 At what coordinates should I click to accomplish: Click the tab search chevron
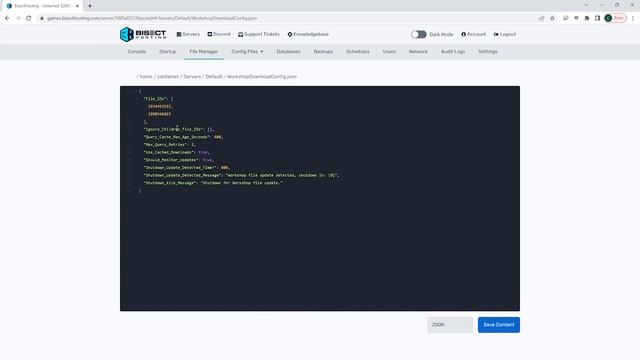[x=586, y=5]
